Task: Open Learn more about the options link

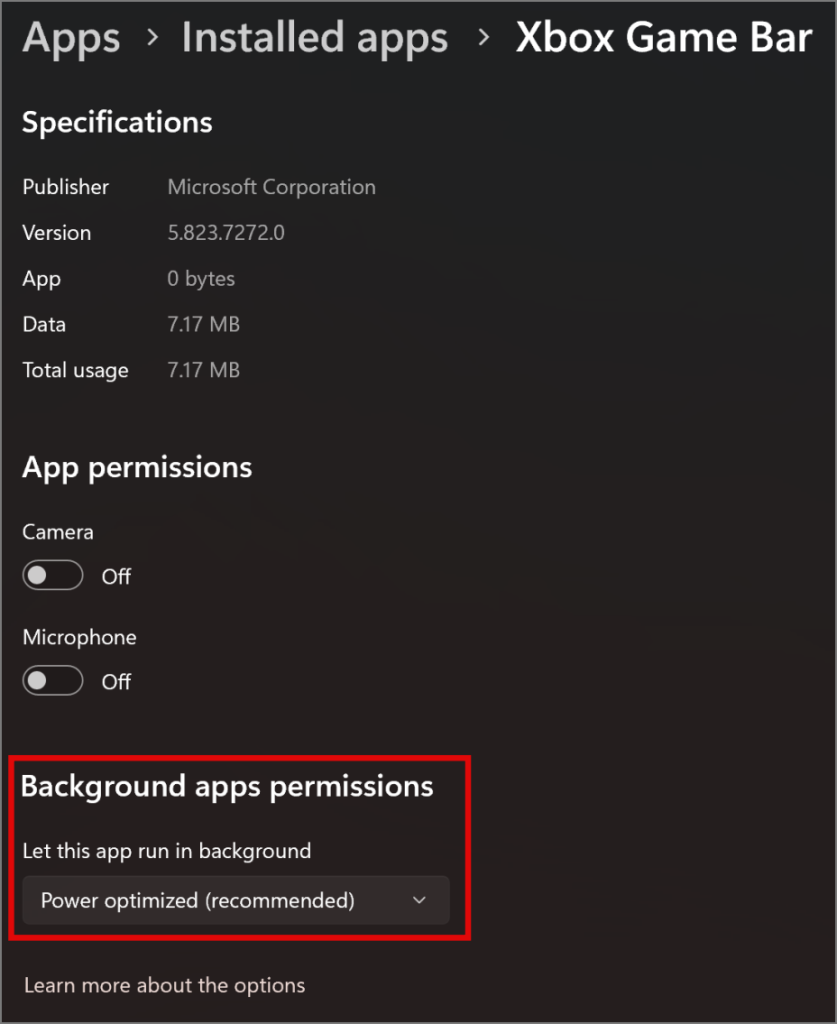Action: (164, 985)
